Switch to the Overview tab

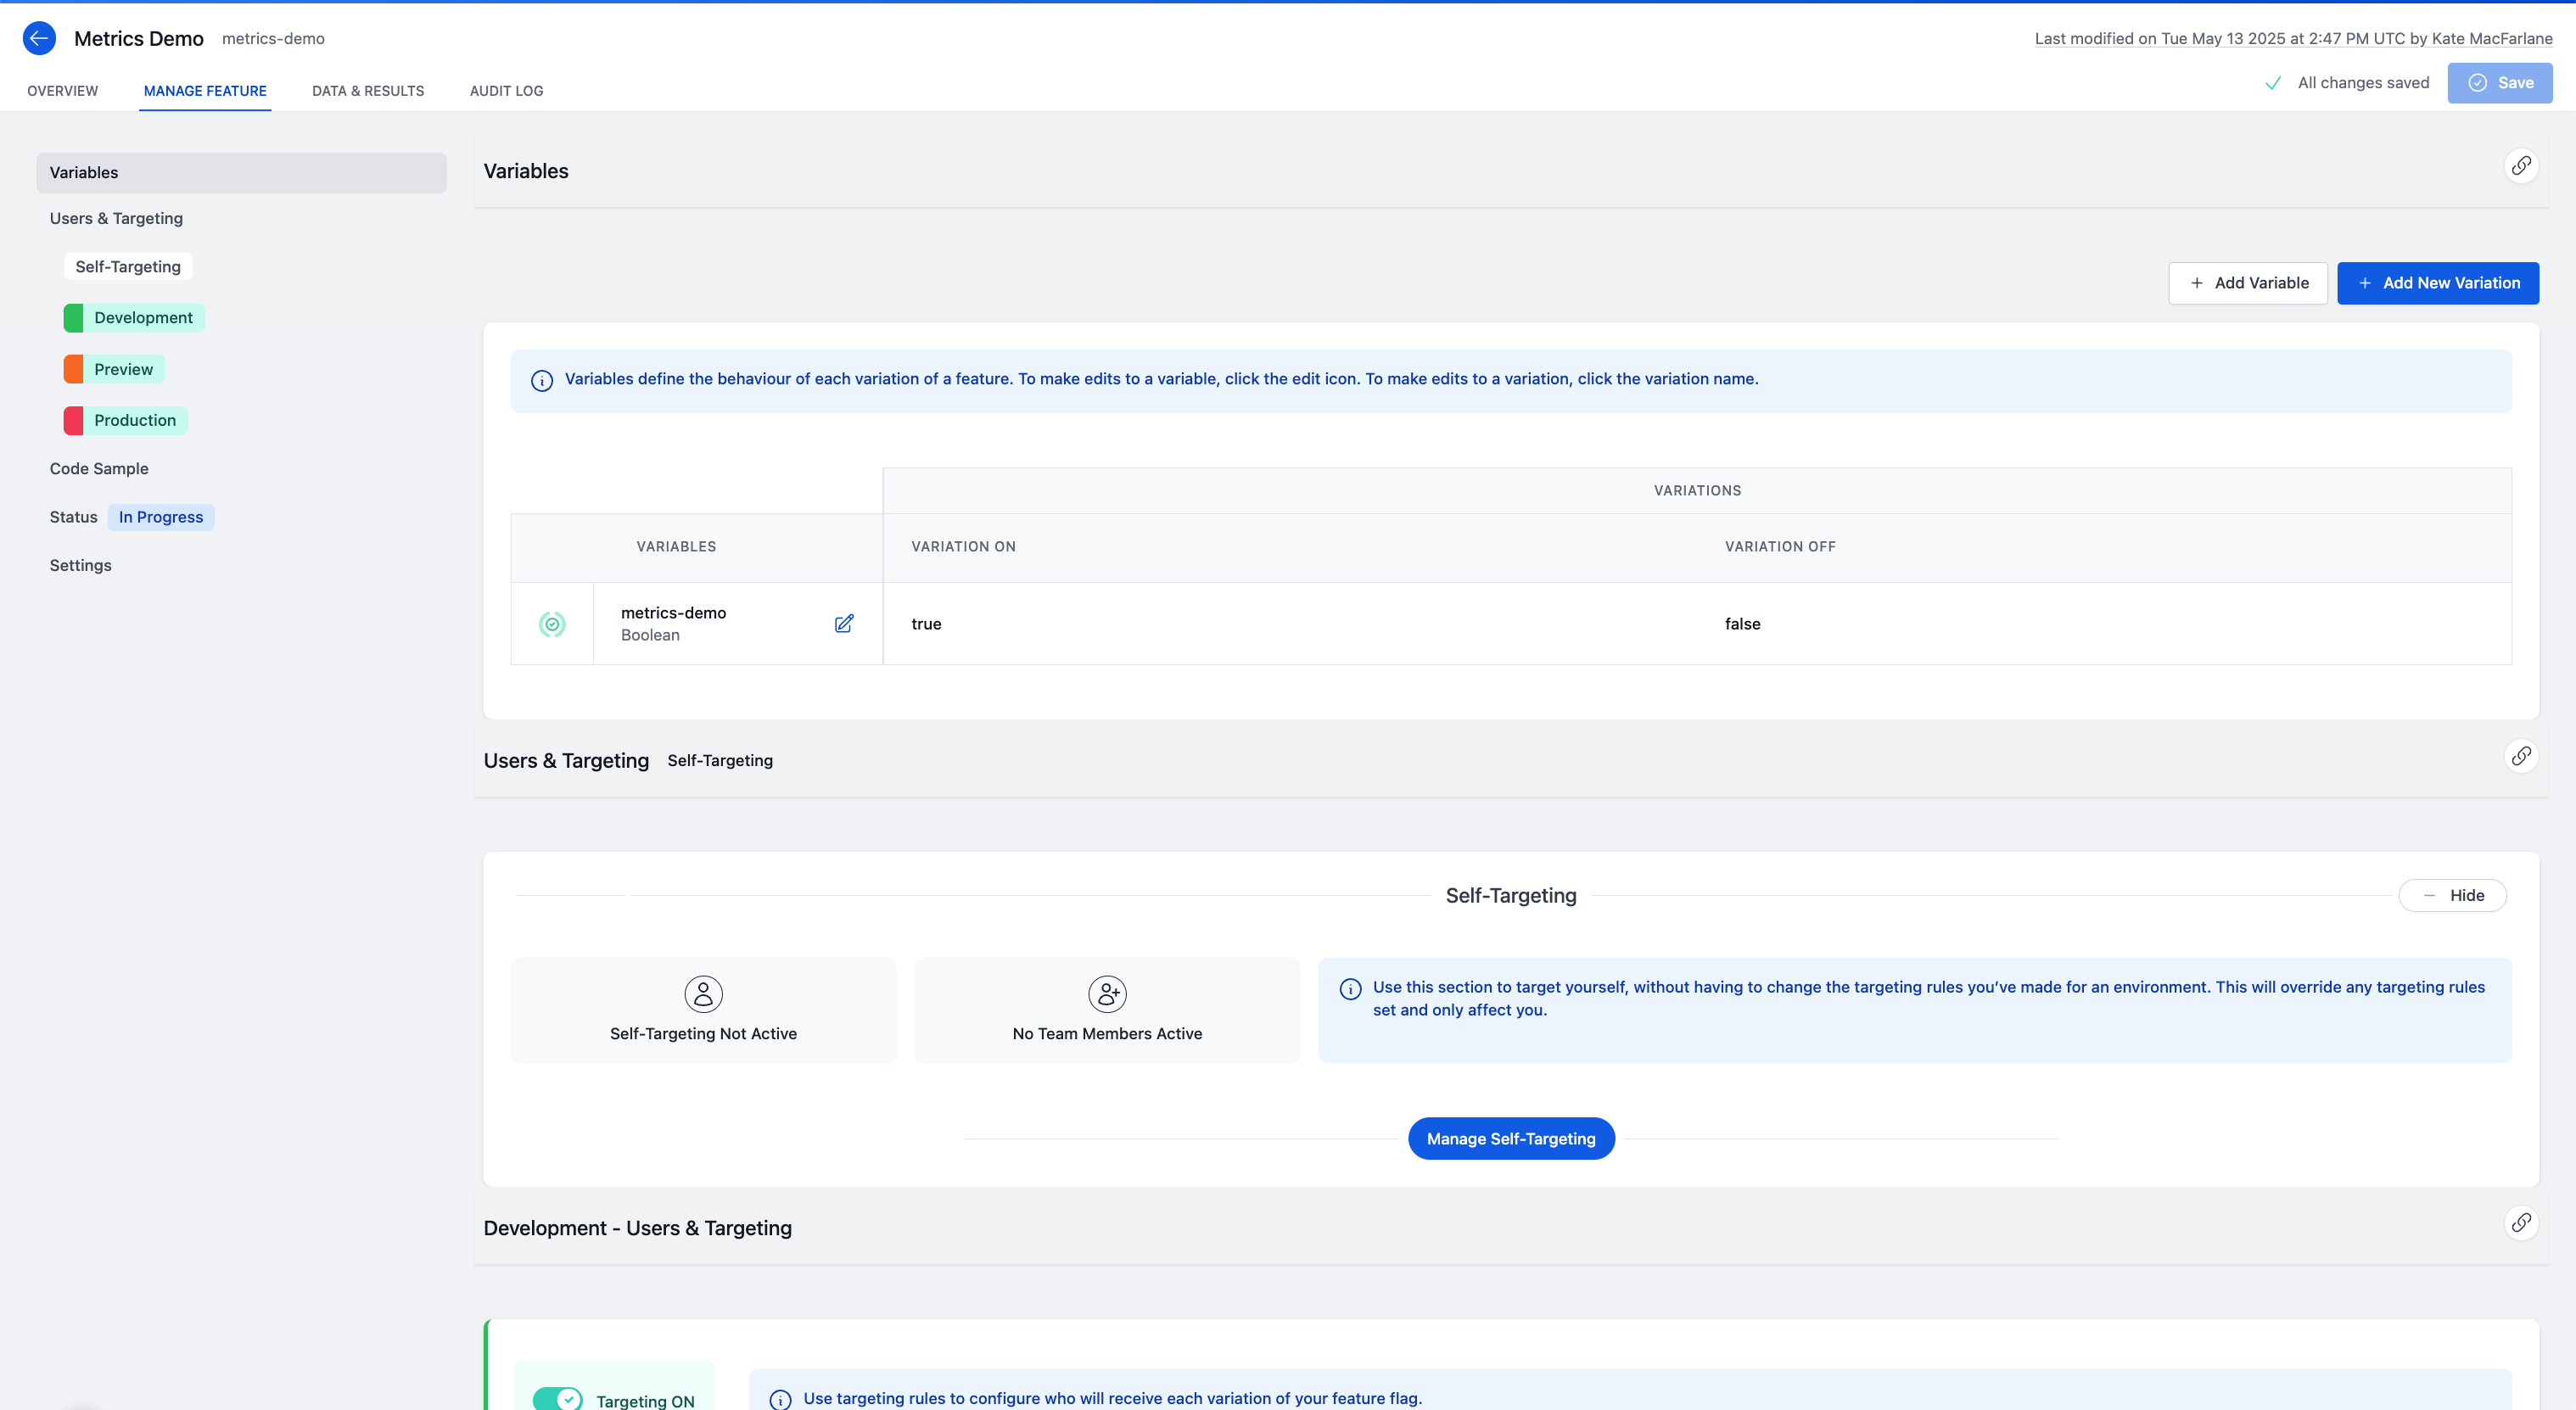[62, 90]
